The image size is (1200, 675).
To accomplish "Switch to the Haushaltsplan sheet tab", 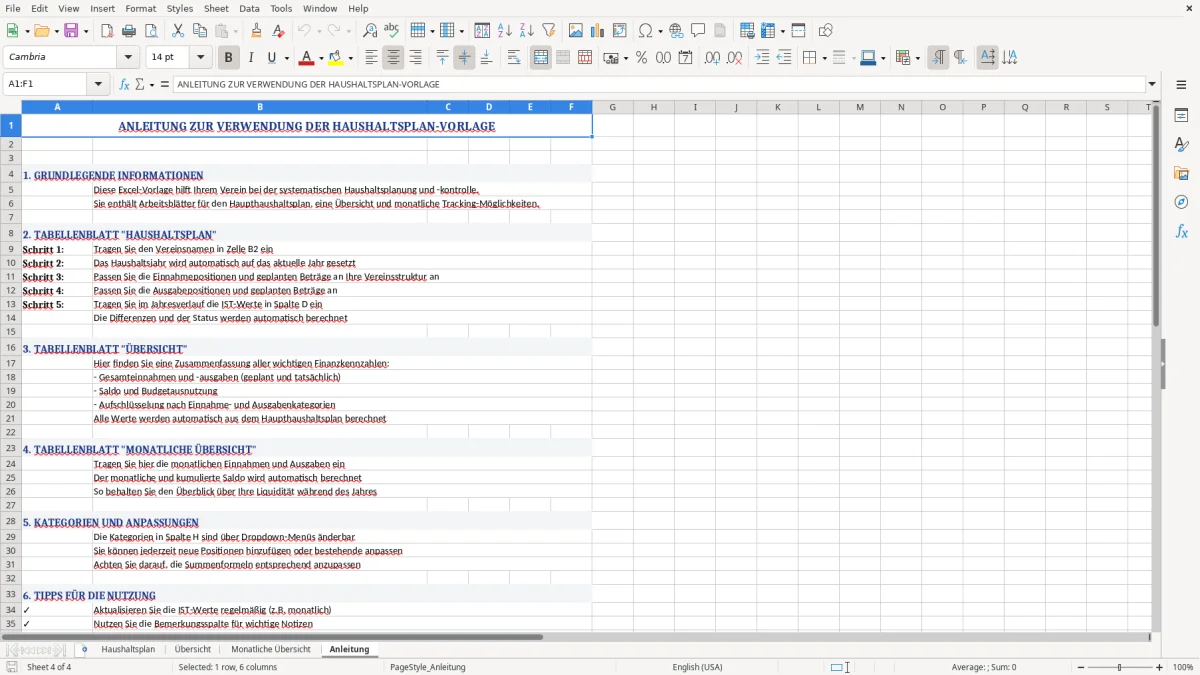I will click(128, 649).
